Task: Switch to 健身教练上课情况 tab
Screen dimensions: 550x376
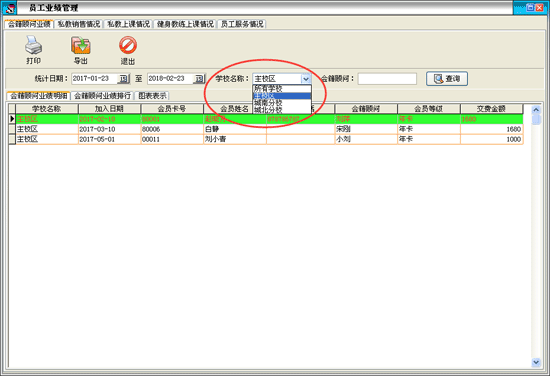Action: [185, 24]
